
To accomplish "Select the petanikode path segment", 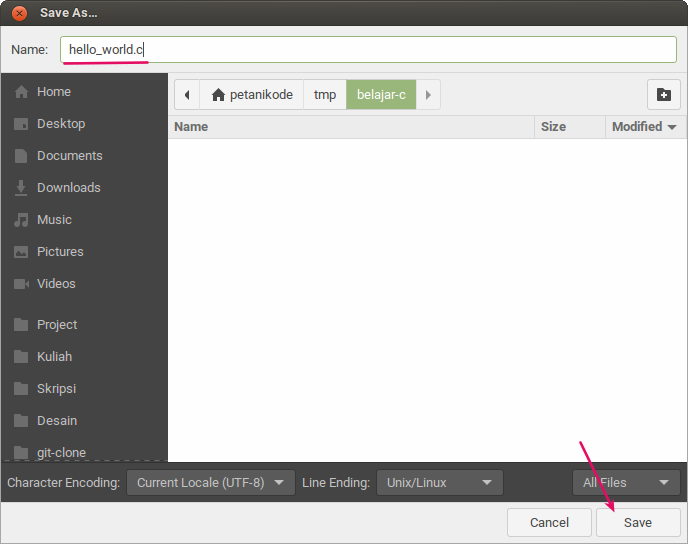I will coord(252,95).
